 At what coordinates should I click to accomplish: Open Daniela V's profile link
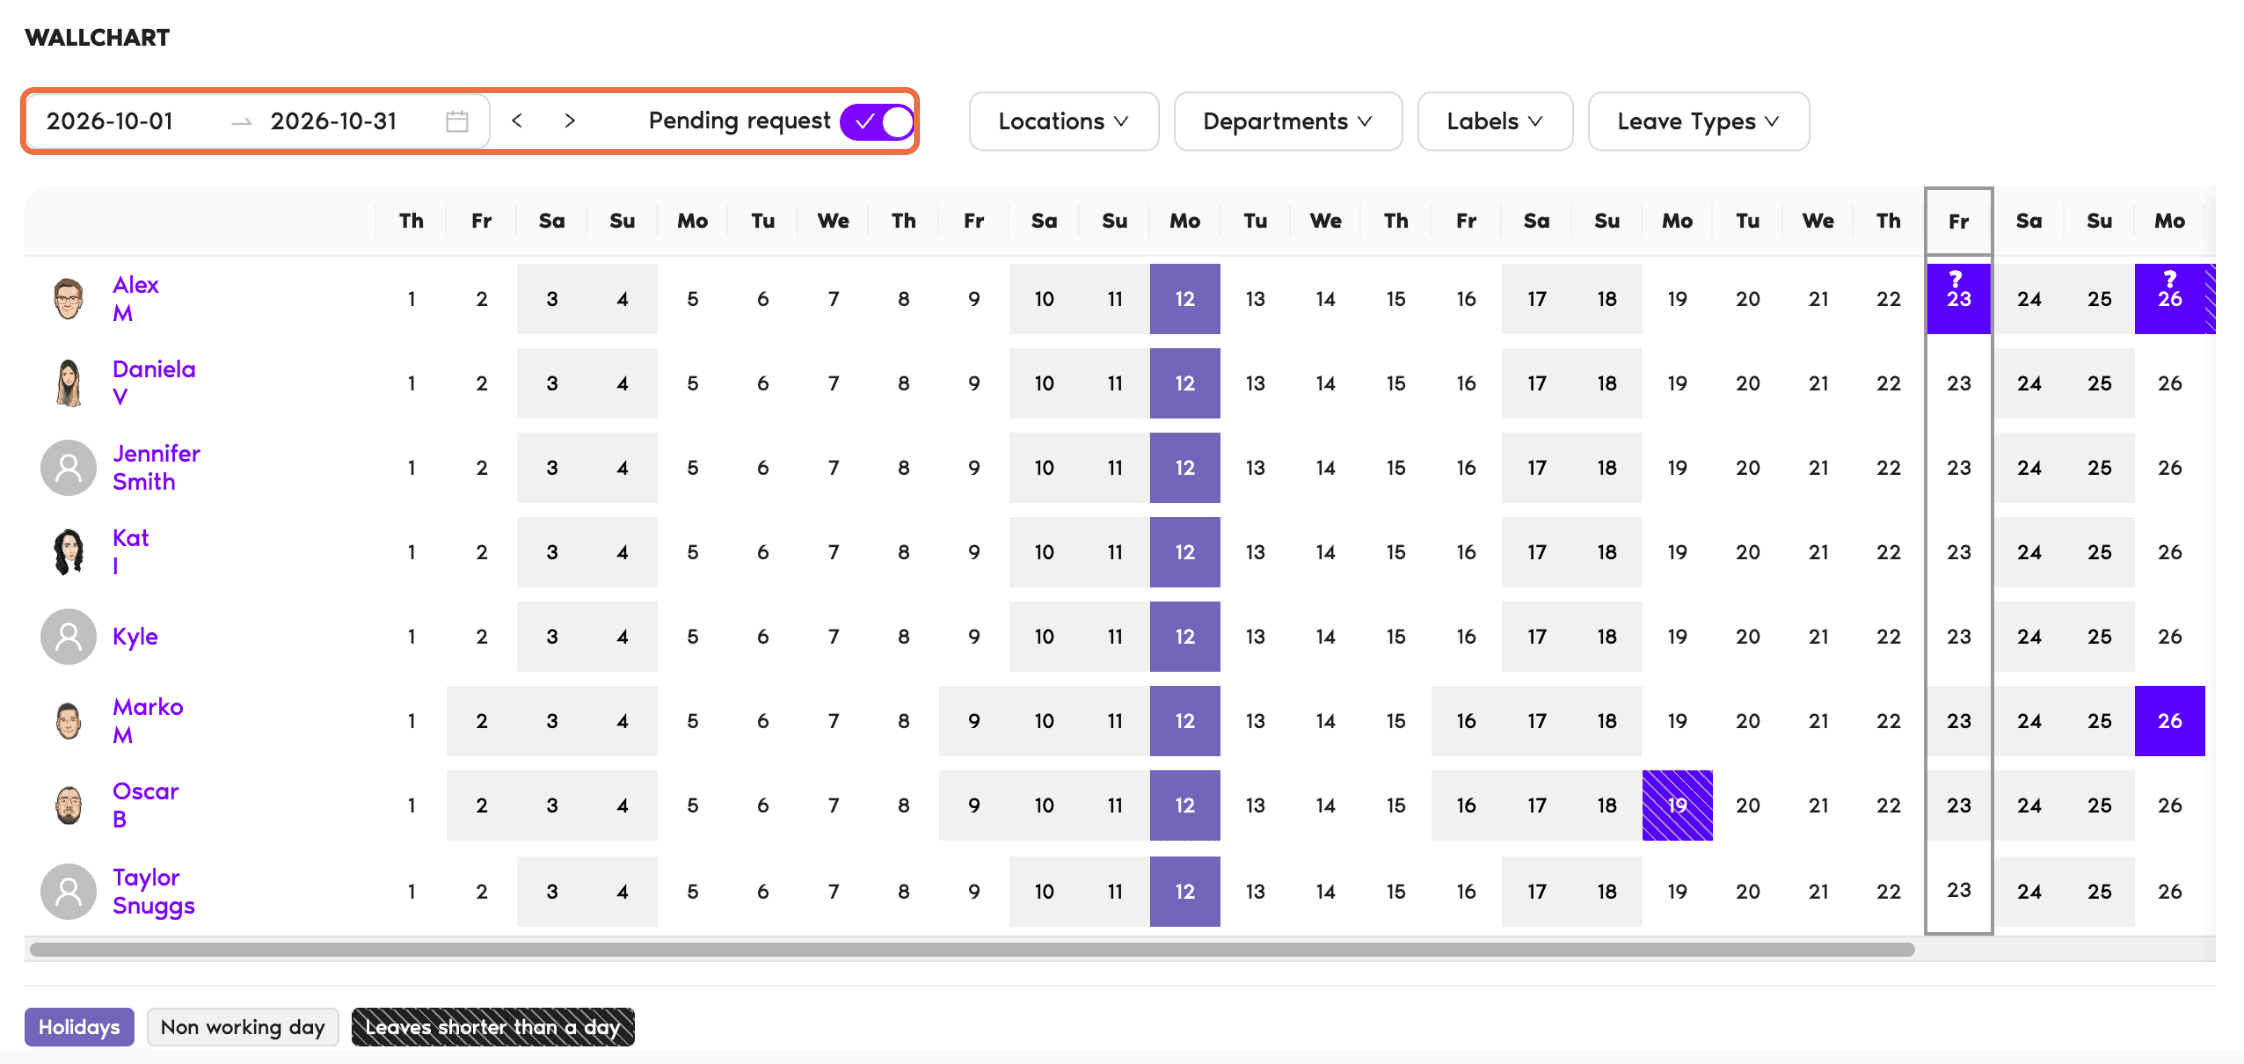(153, 383)
